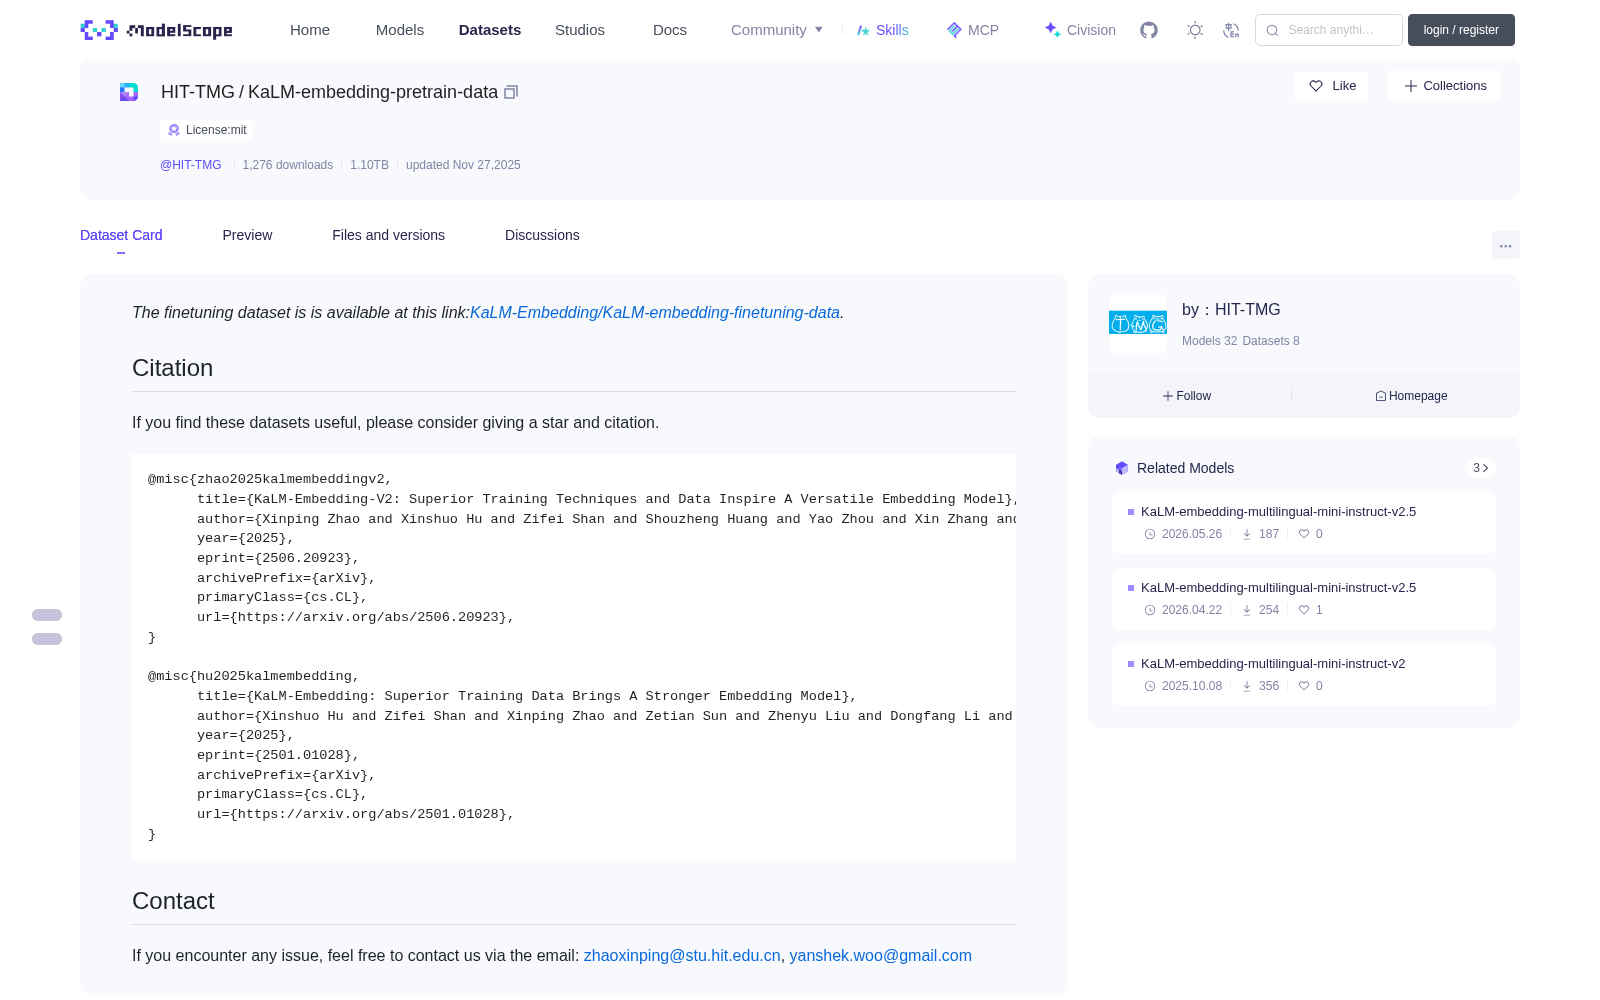Switch to the Discussions tab
This screenshot has height=1000, width=1600.
[542, 235]
